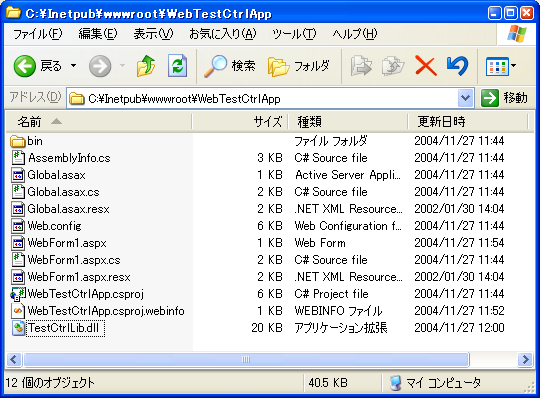
Task: Open the ファイル(F) menu
Action: (x=38, y=34)
